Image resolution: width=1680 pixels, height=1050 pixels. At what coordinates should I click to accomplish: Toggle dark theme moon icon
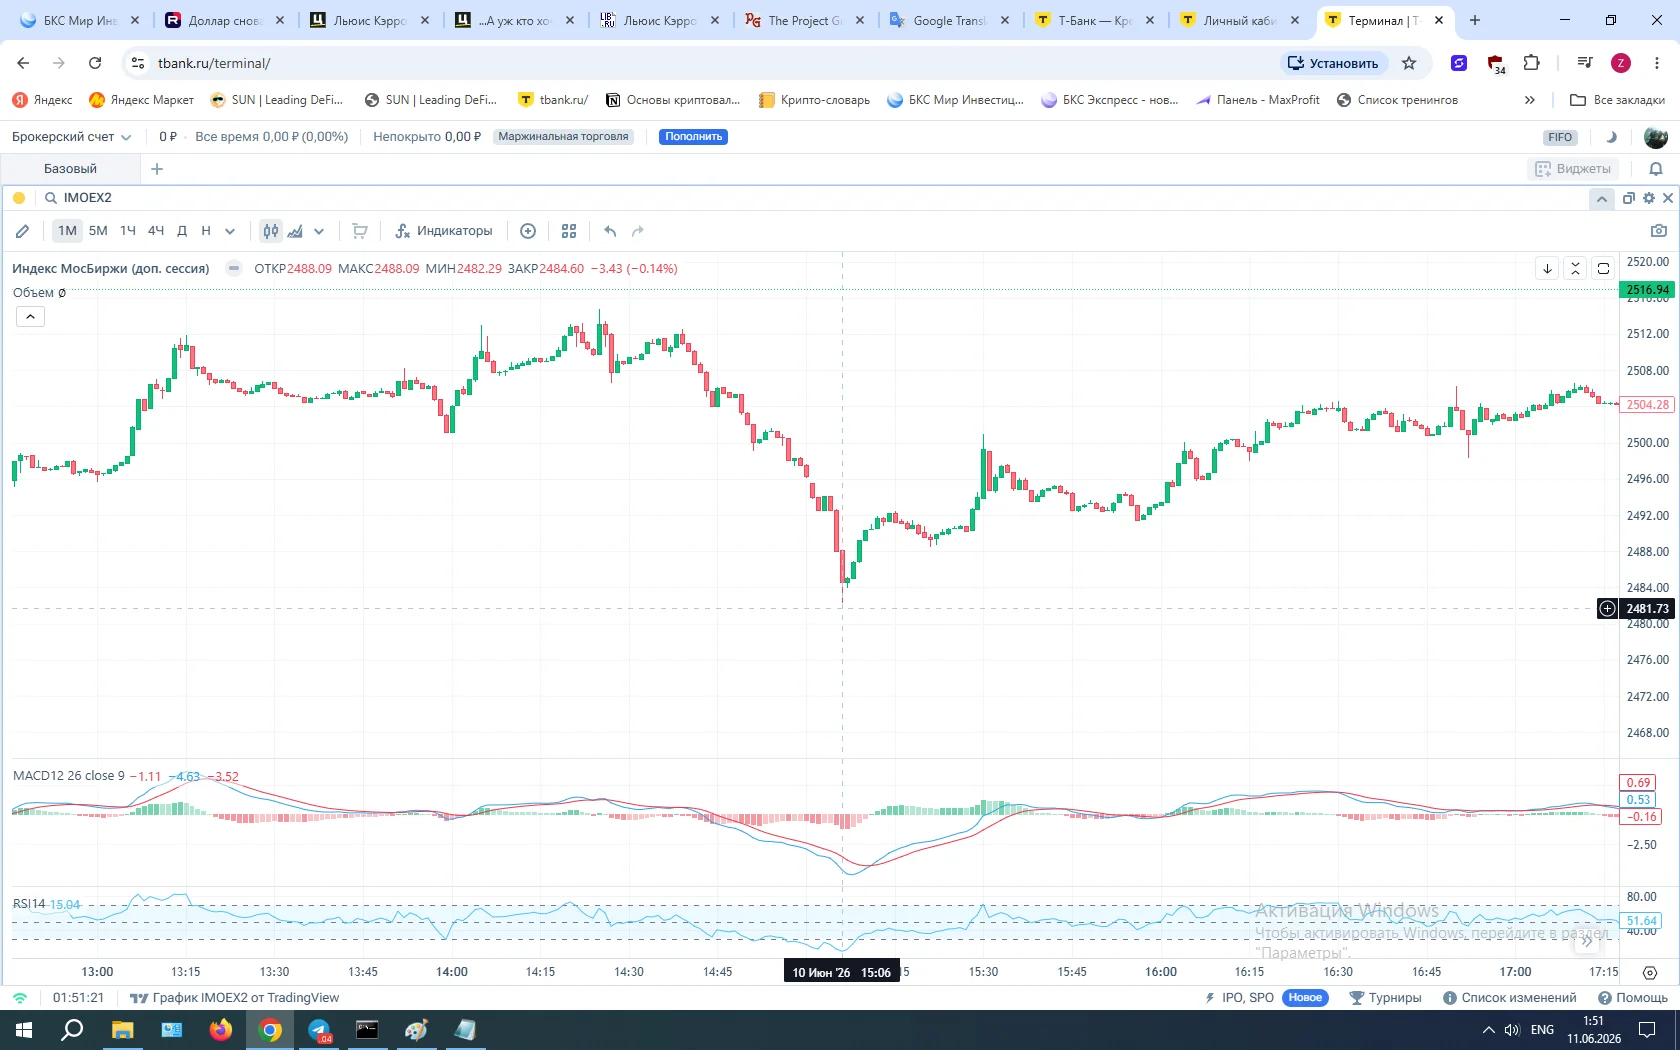pos(1611,137)
